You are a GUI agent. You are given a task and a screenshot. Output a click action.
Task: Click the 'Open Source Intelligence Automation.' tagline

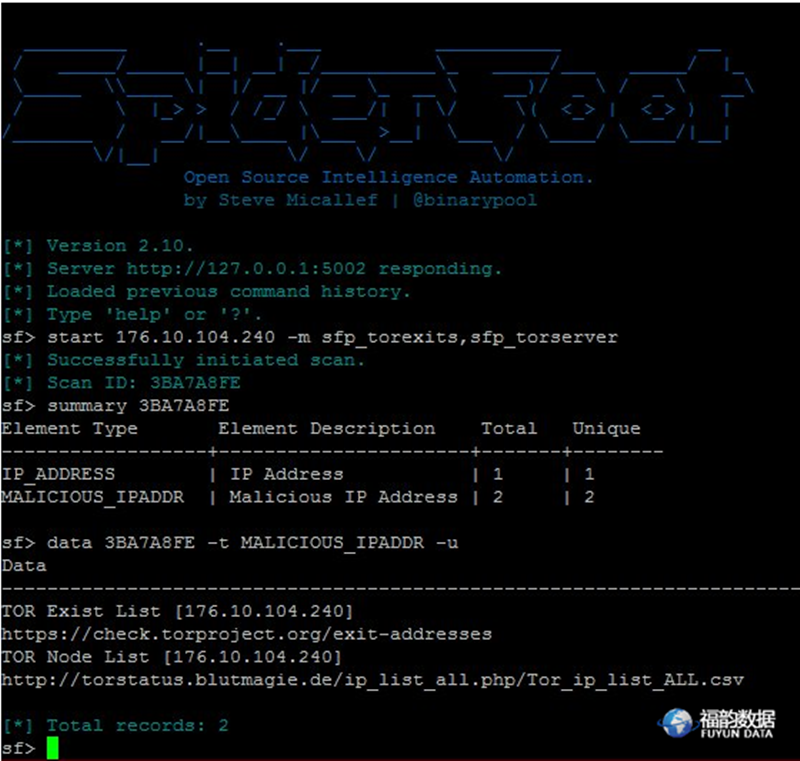[x=388, y=177]
